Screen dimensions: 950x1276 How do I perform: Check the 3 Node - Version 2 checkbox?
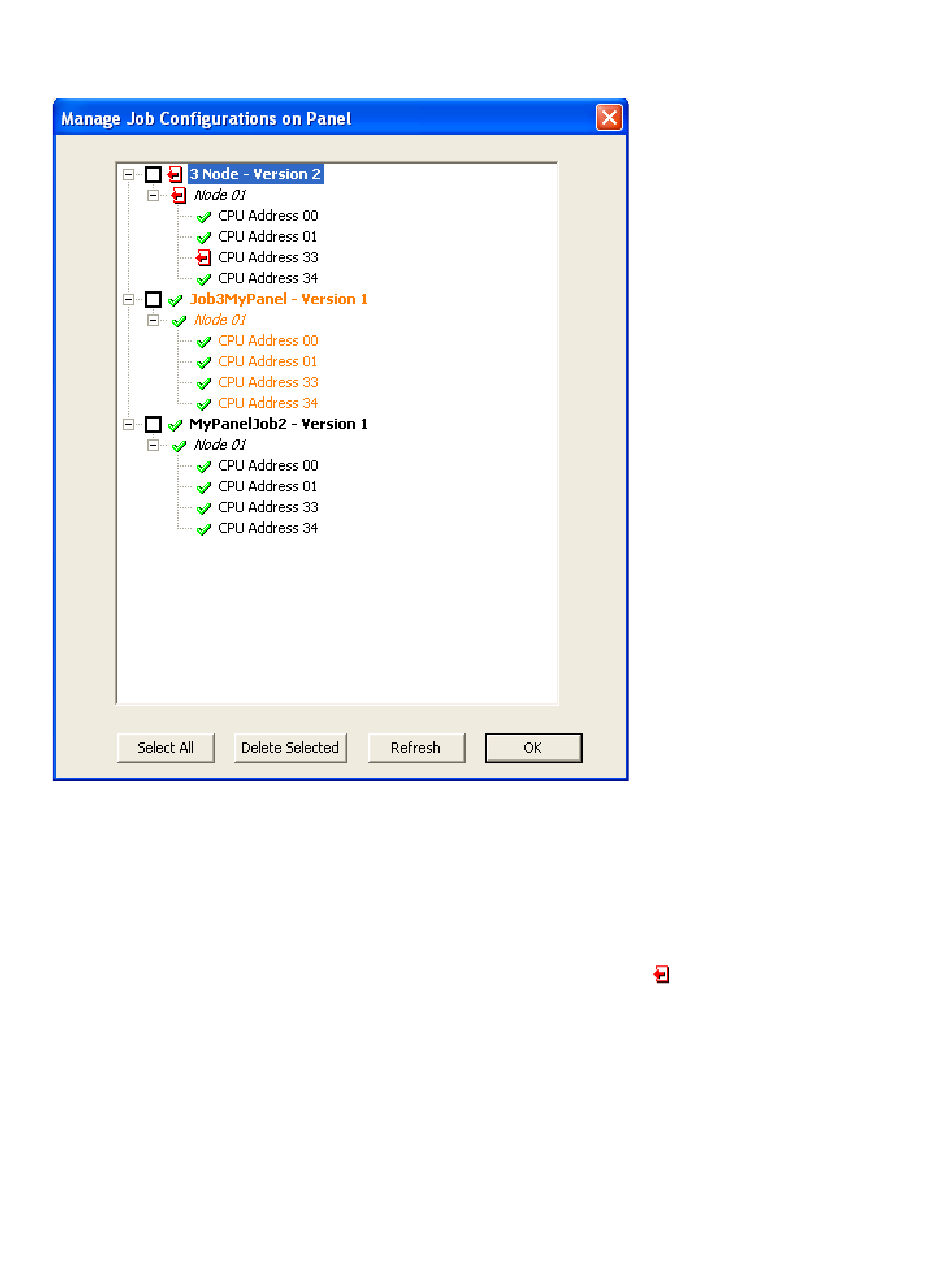(x=153, y=175)
